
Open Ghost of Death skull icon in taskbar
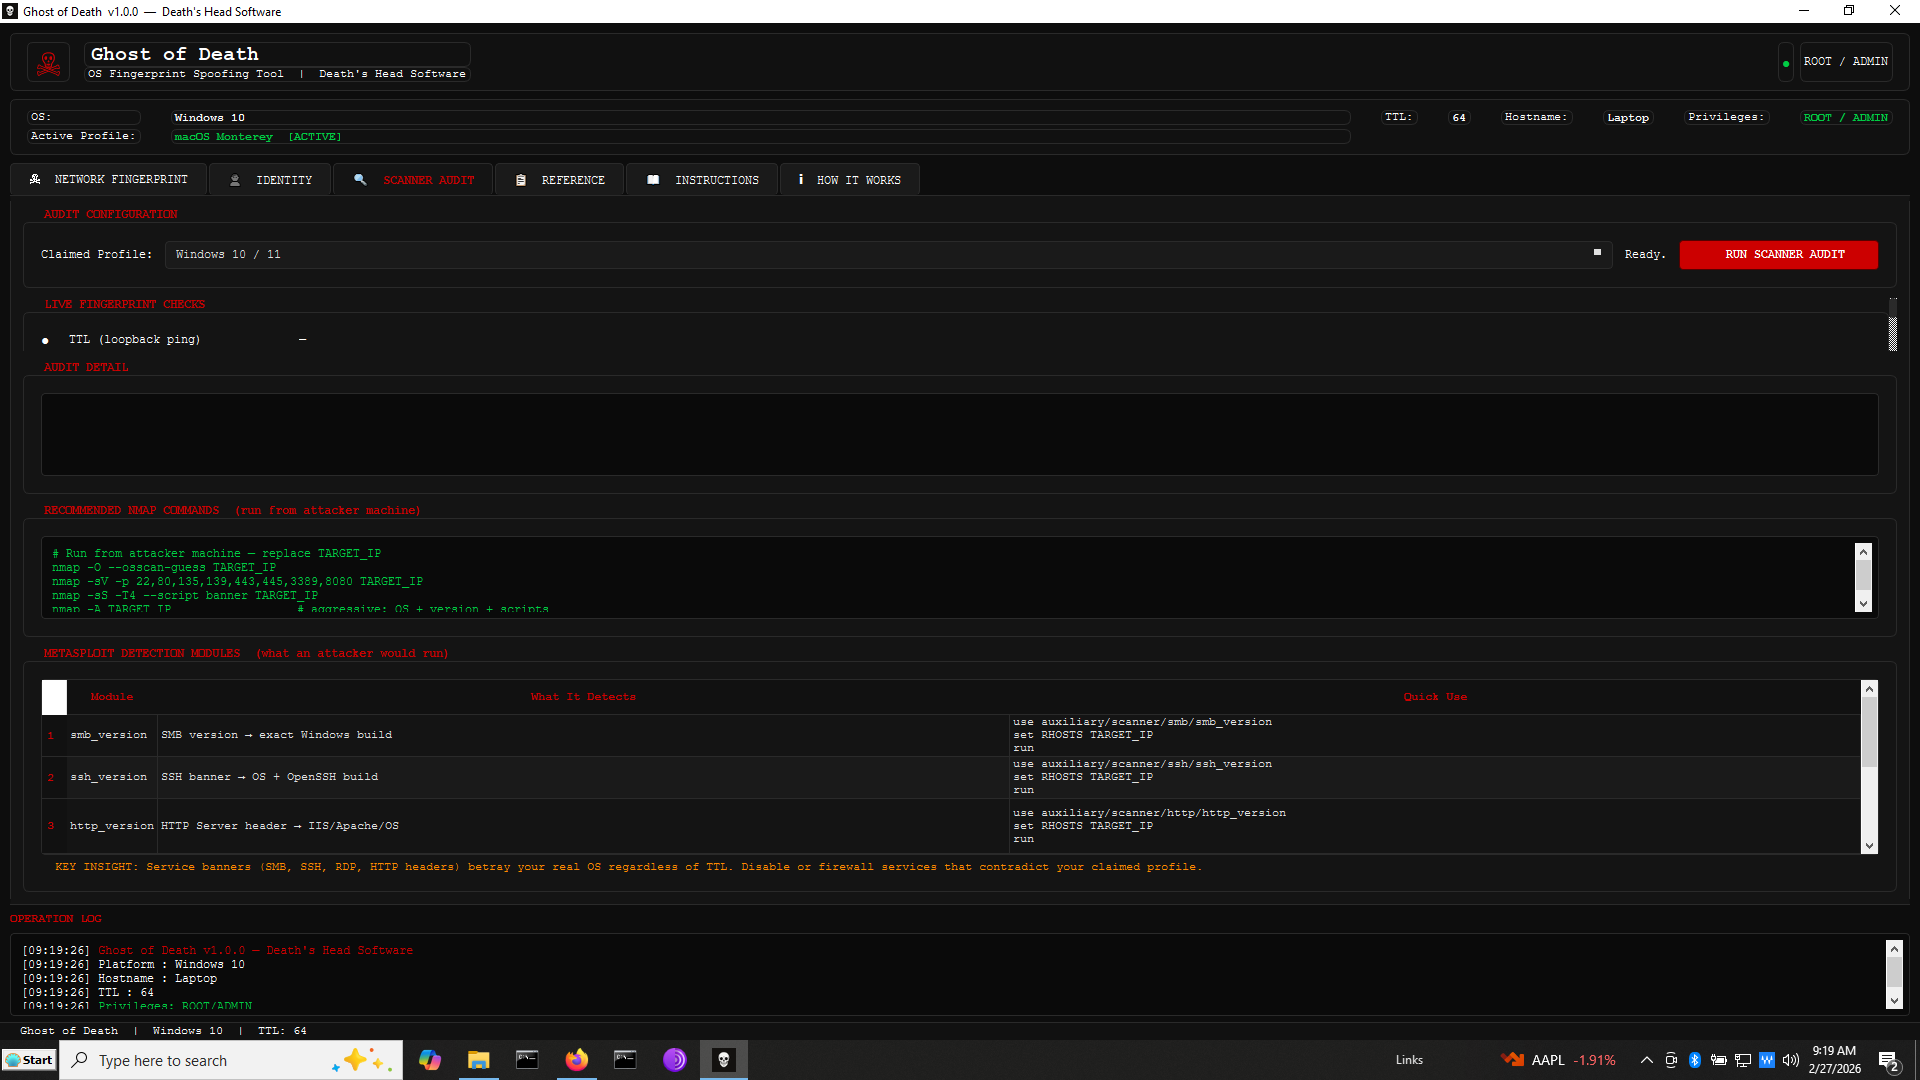click(x=724, y=1060)
